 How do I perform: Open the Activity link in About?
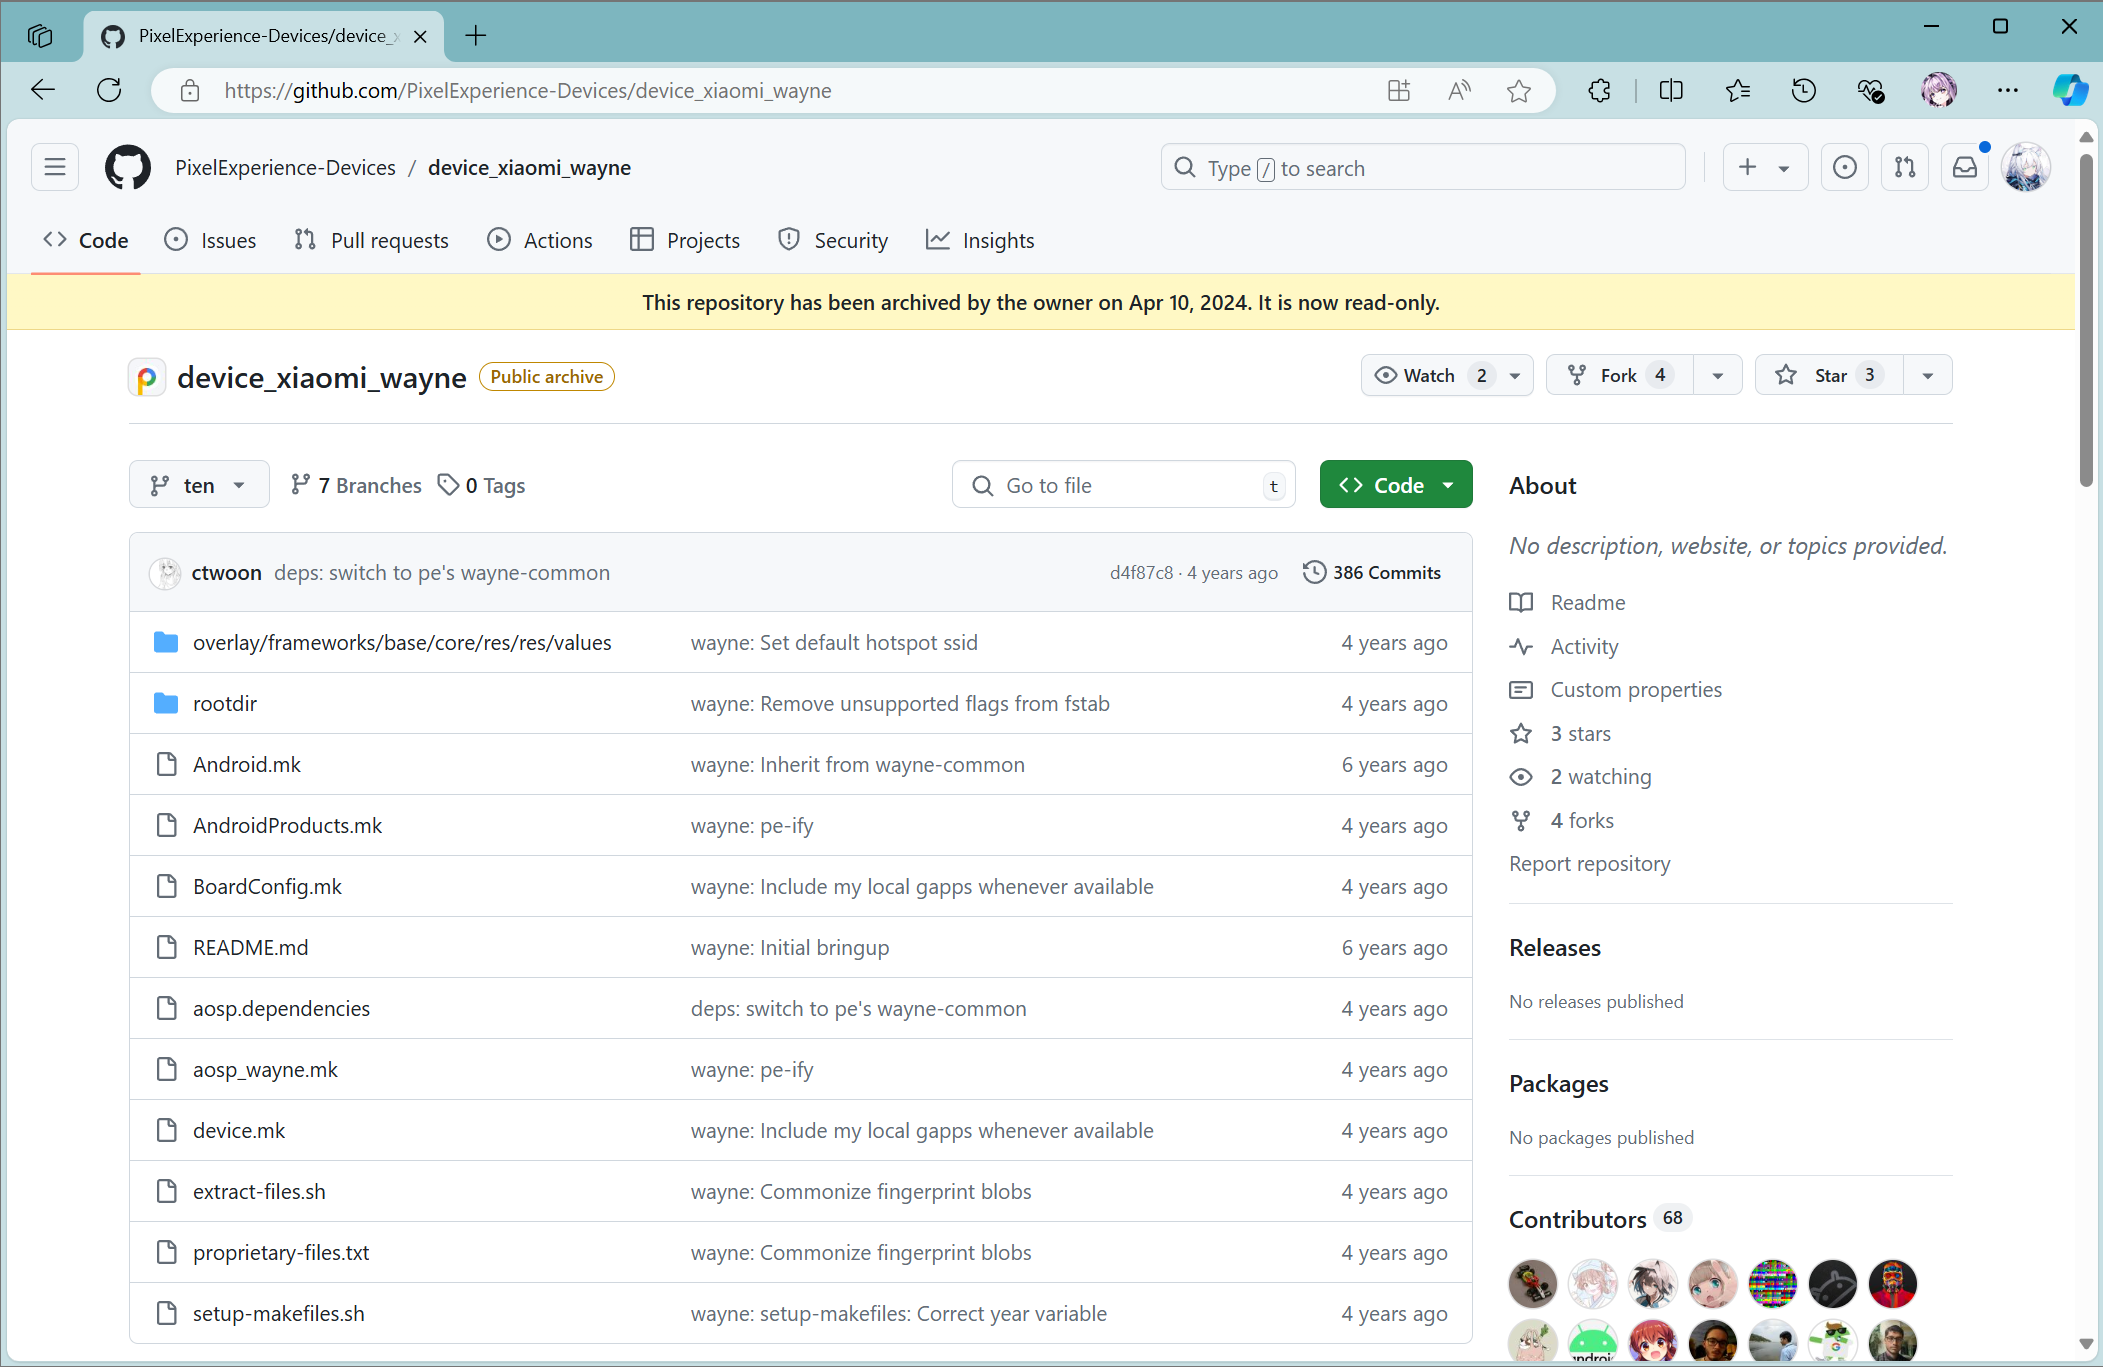click(x=1584, y=646)
